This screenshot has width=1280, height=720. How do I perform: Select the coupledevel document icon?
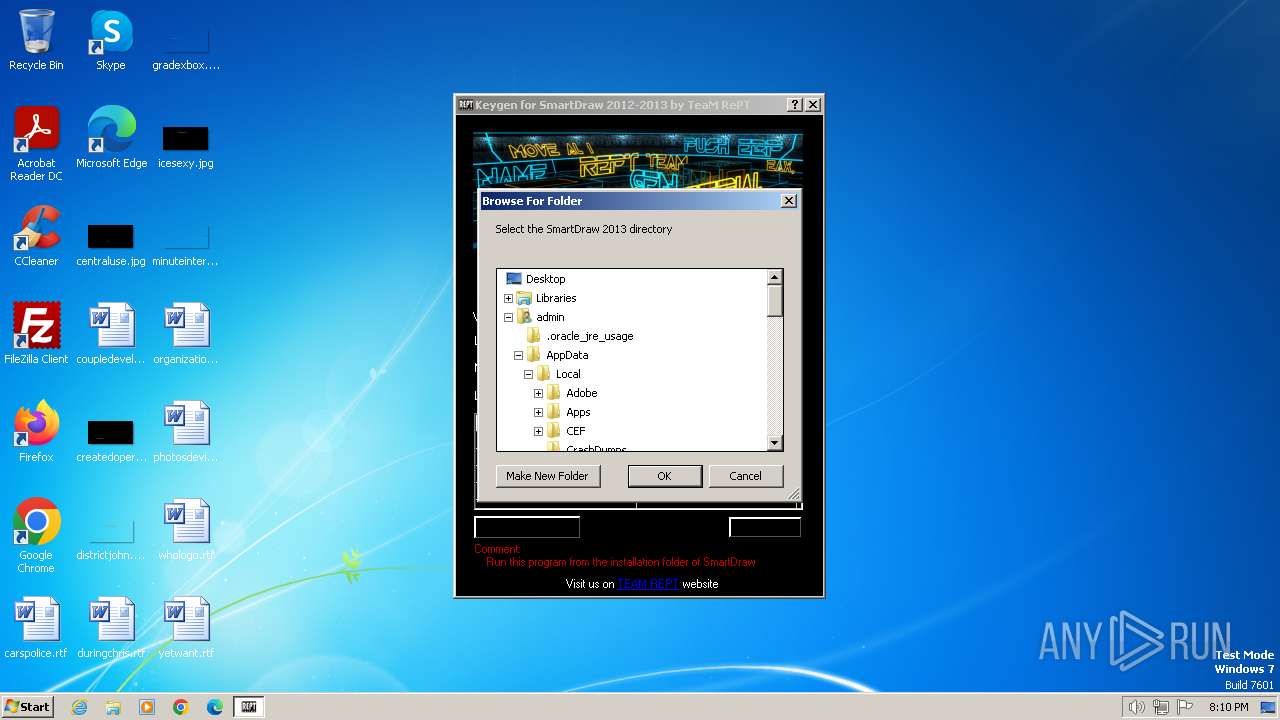click(111, 334)
